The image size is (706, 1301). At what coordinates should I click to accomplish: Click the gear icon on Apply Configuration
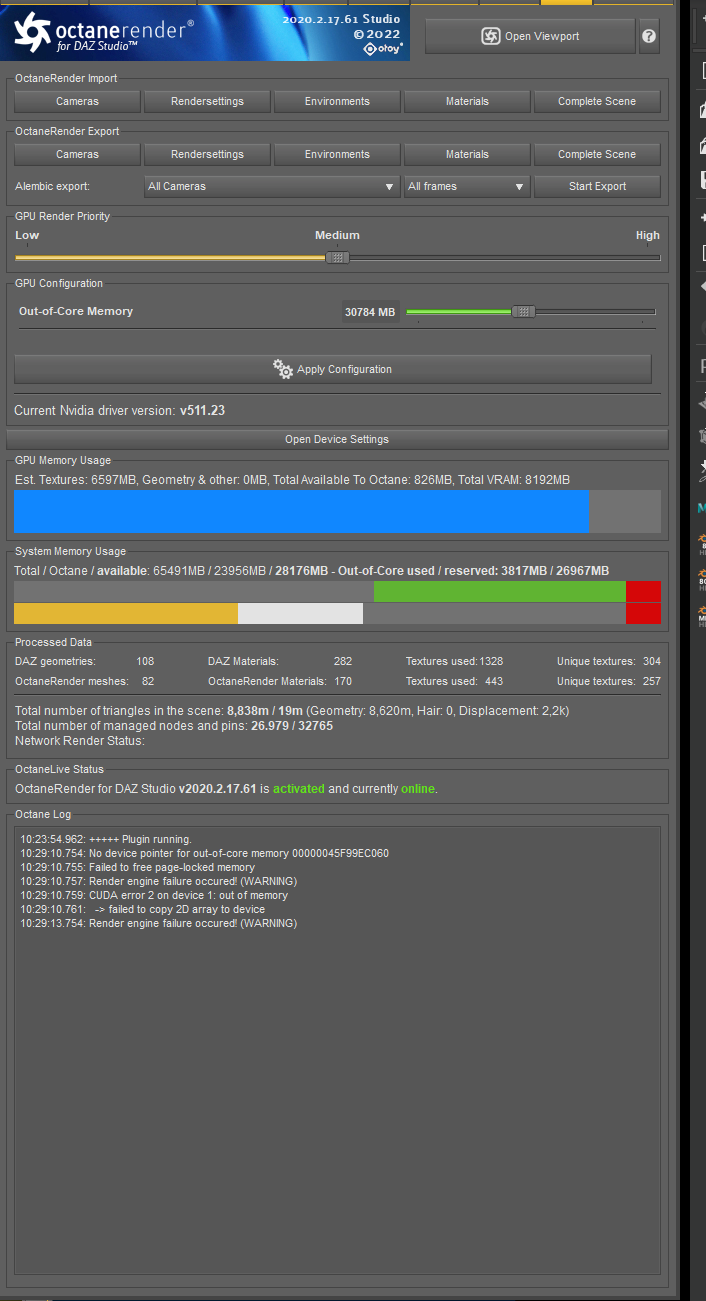283,368
